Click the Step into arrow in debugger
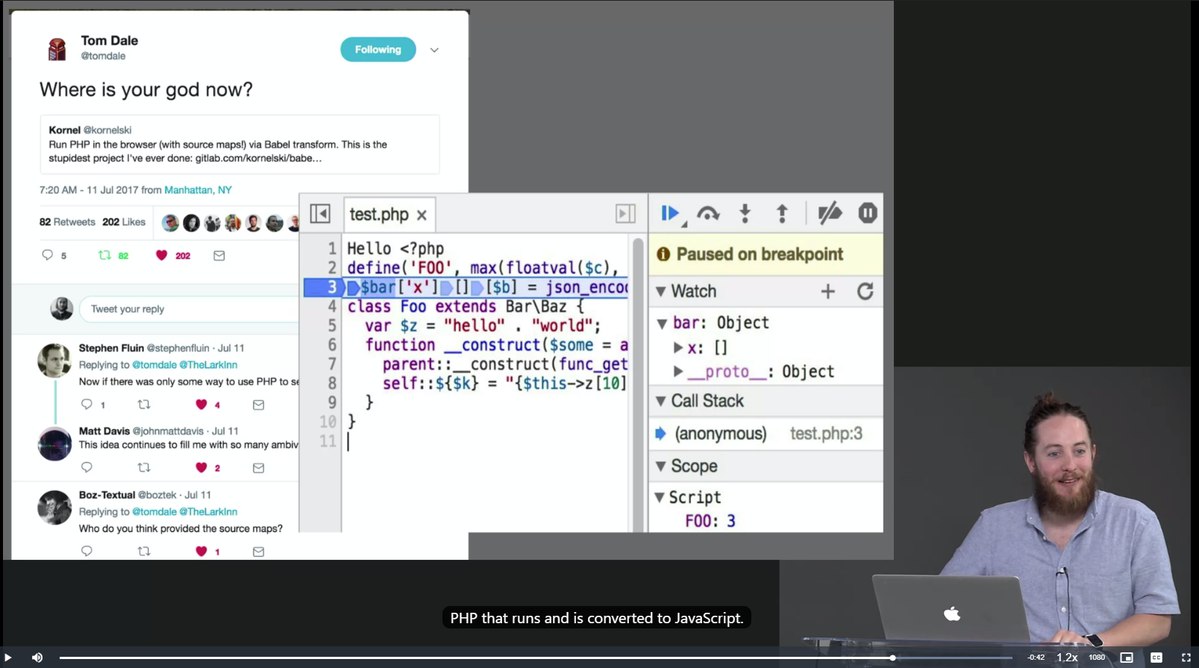The image size is (1199, 668). pos(745,214)
